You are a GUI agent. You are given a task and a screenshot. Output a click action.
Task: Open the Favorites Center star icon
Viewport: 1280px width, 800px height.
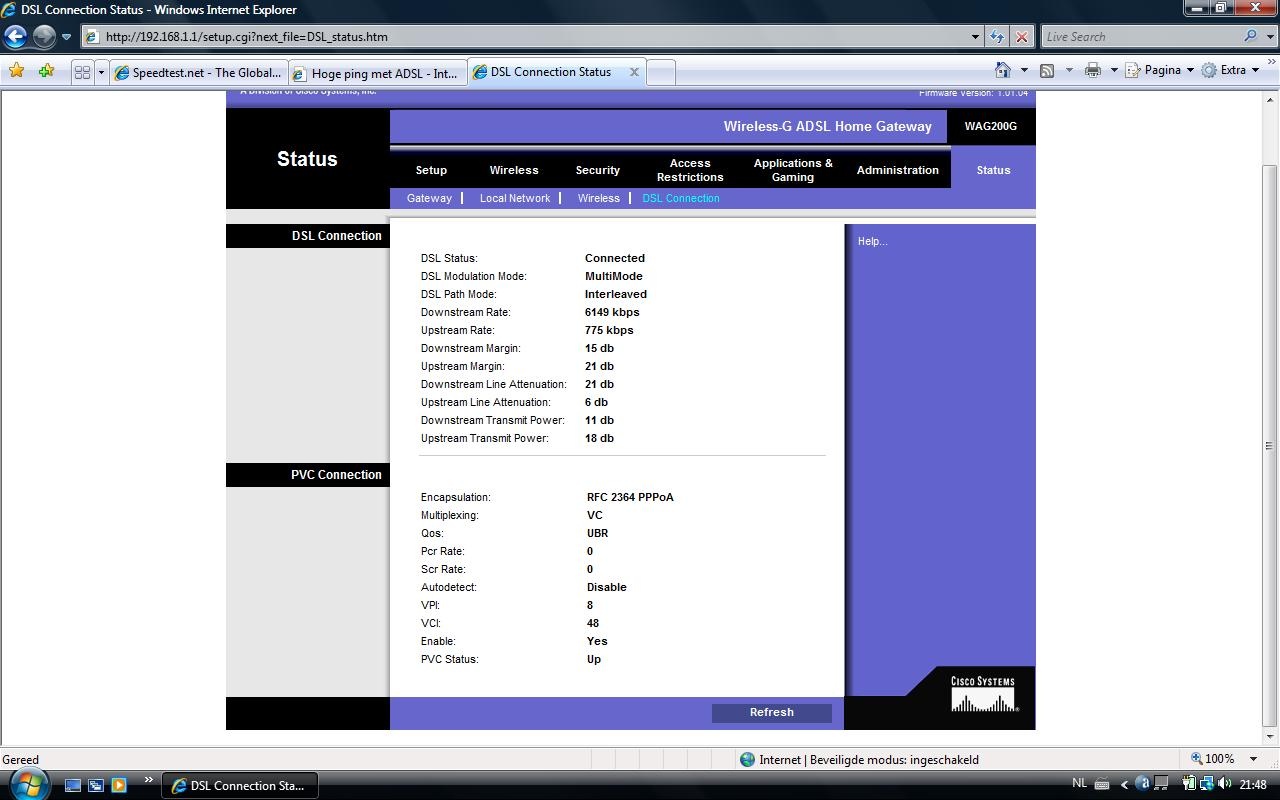[17, 71]
